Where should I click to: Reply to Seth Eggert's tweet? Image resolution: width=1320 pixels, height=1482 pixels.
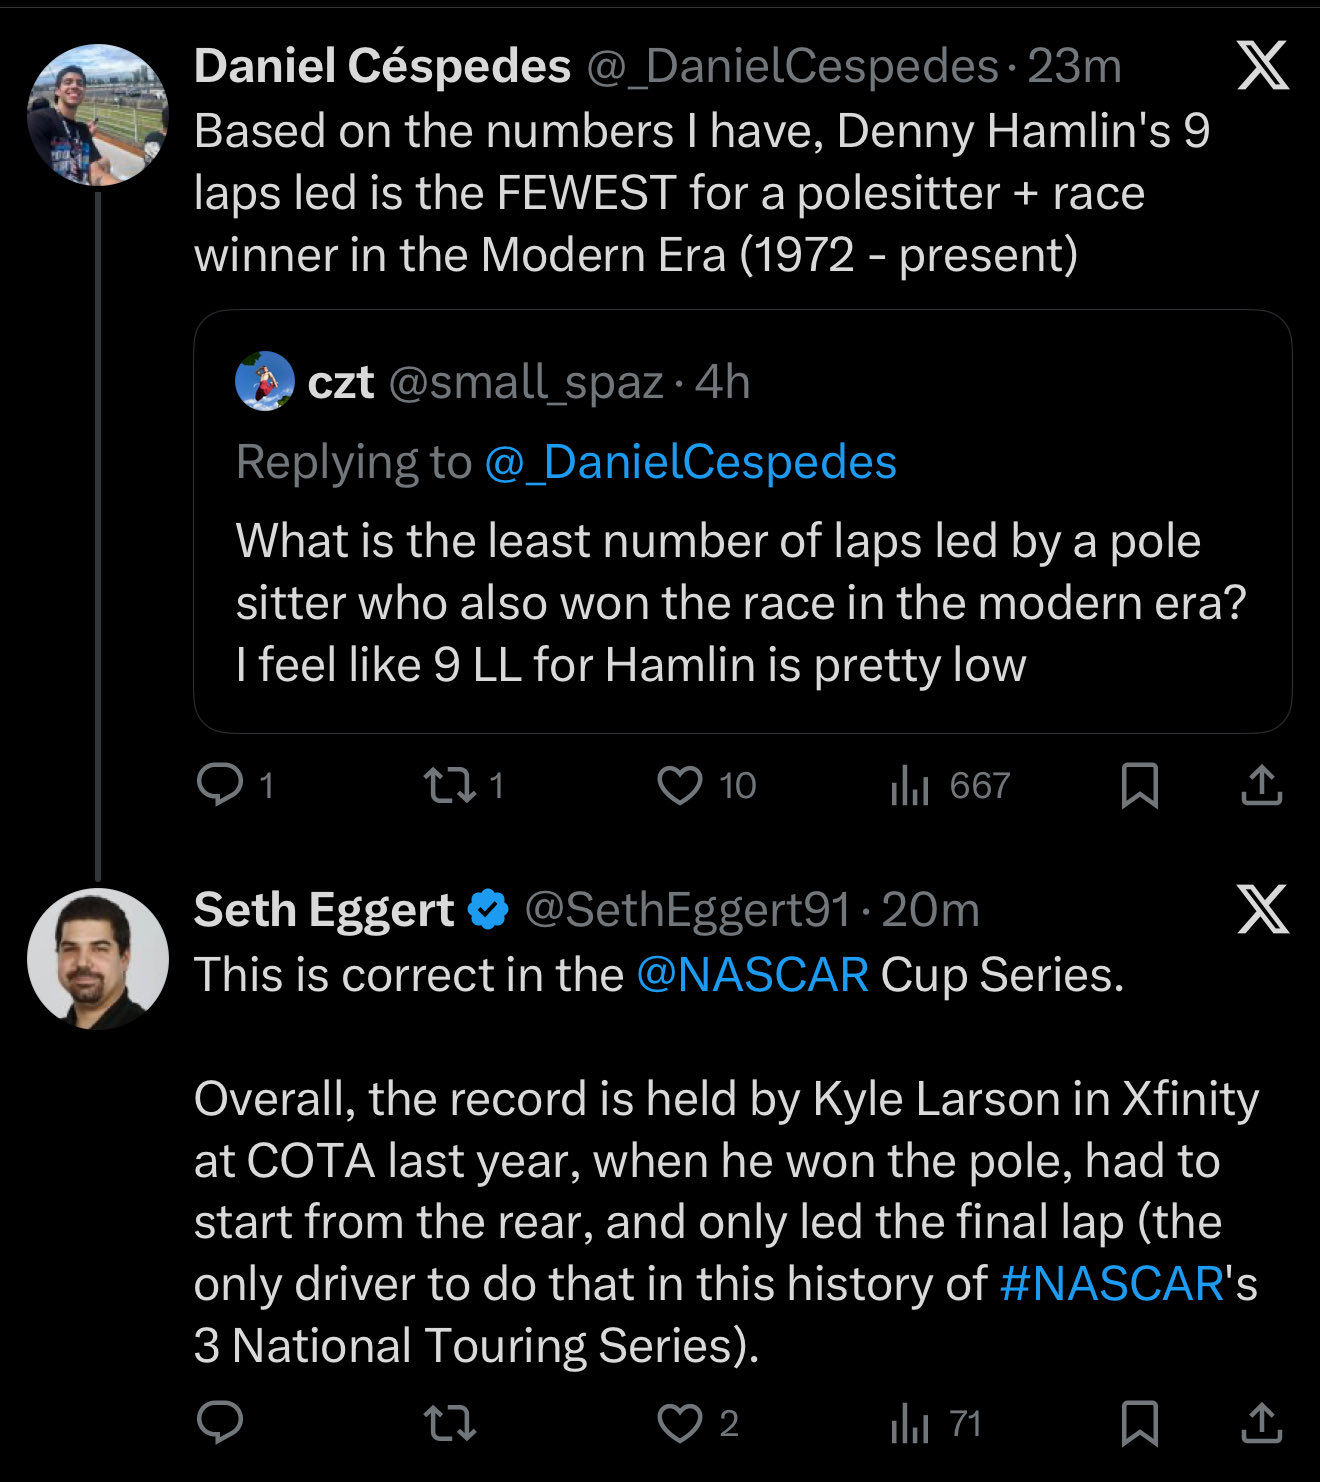tap(220, 1423)
